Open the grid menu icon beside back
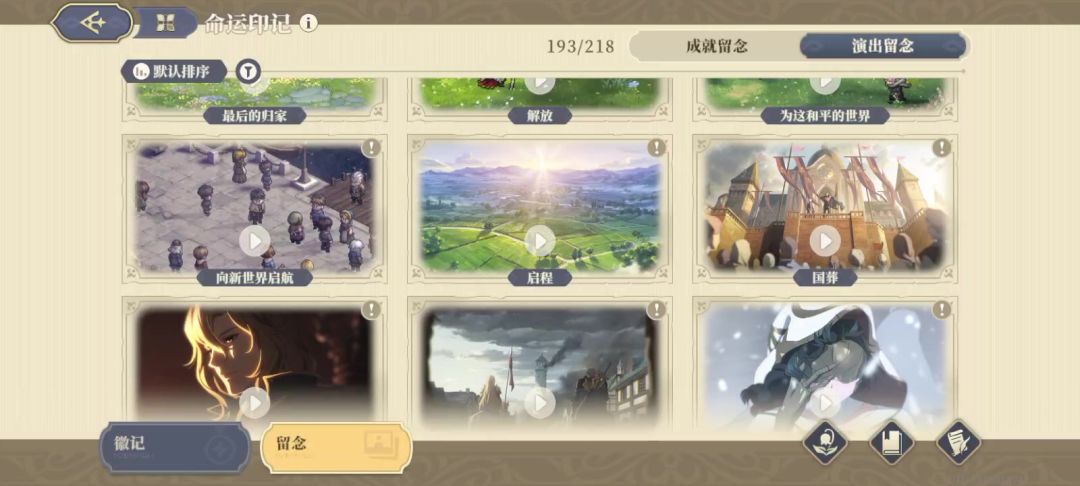 [165, 23]
